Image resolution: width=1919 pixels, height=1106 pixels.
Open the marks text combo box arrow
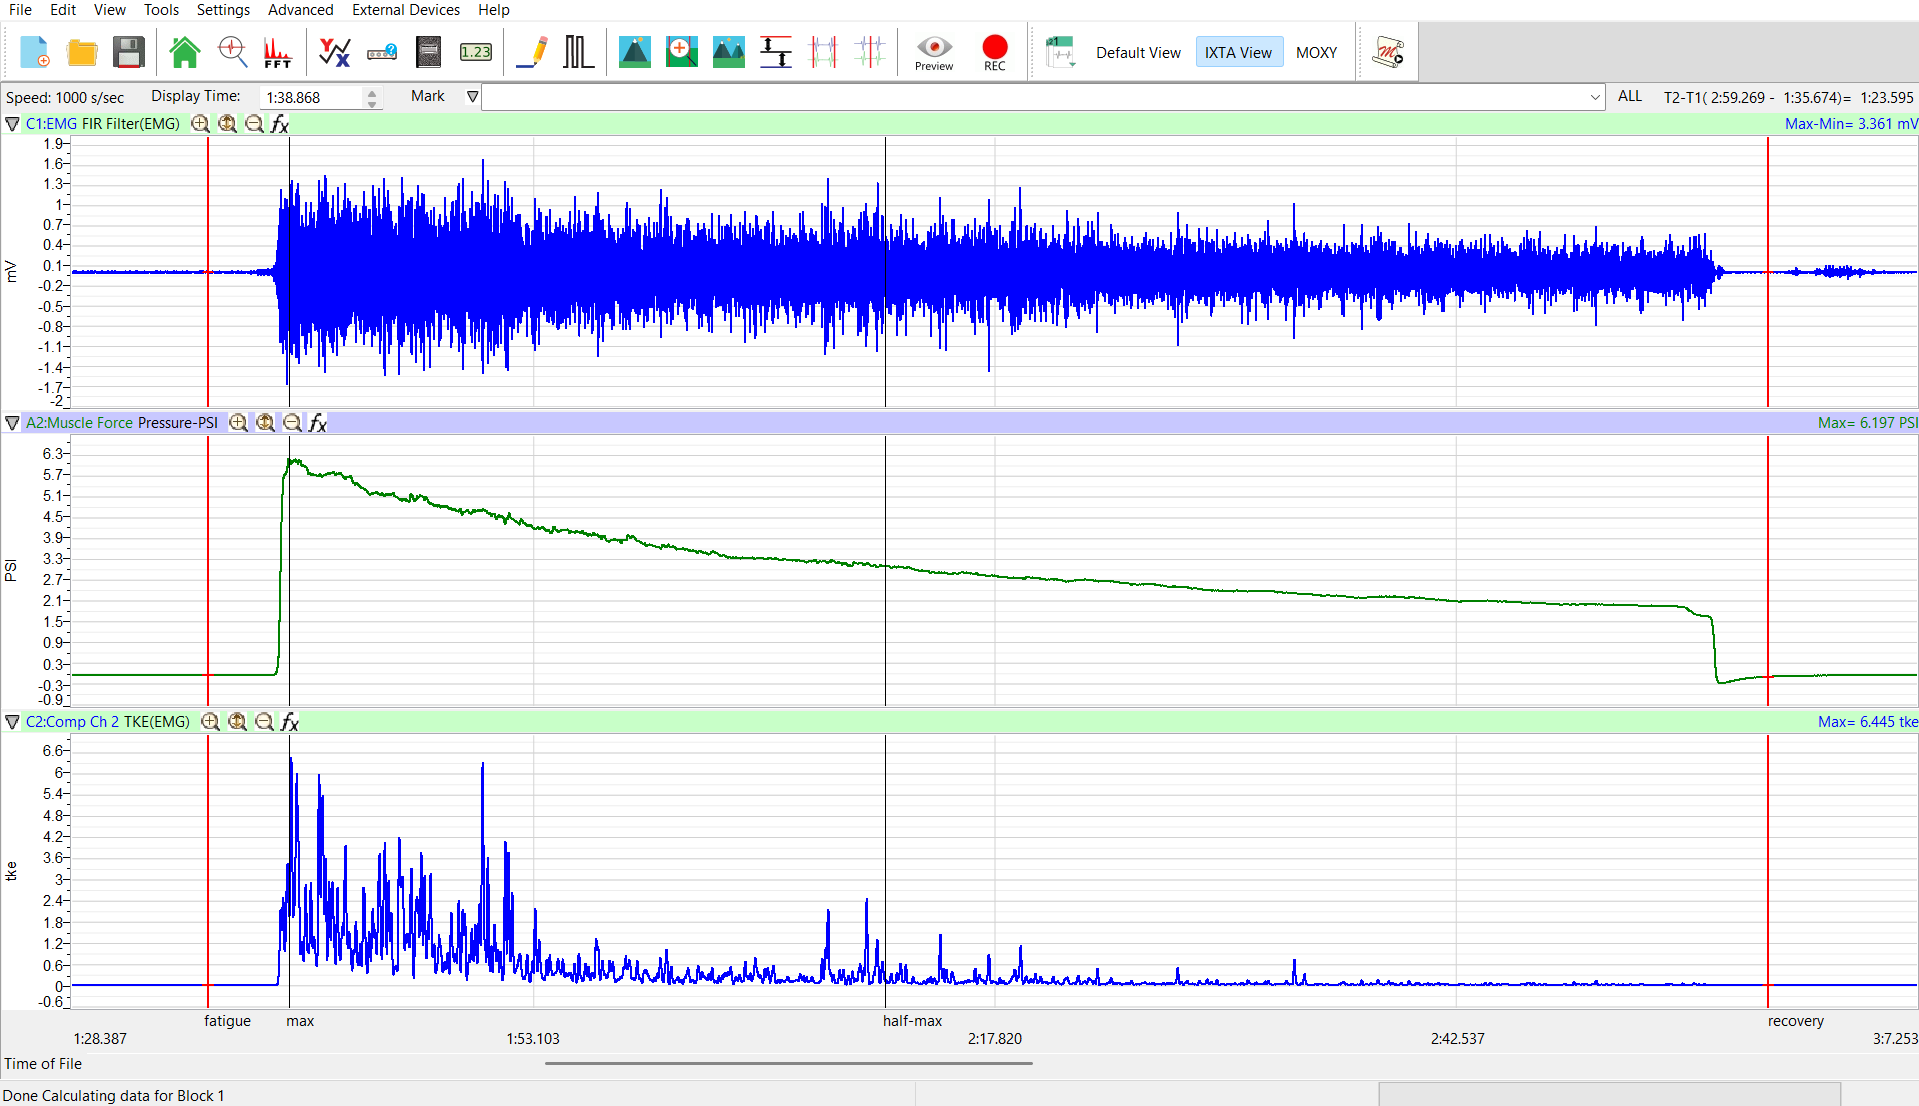click(1594, 98)
